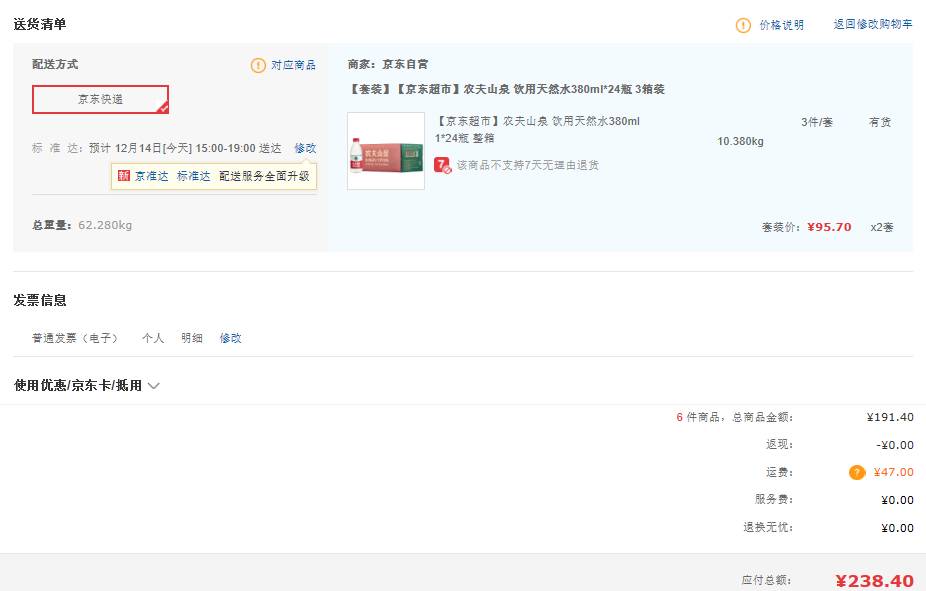Select the 京准达 delivery service link
The height and width of the screenshot is (591, 926).
coord(152,176)
